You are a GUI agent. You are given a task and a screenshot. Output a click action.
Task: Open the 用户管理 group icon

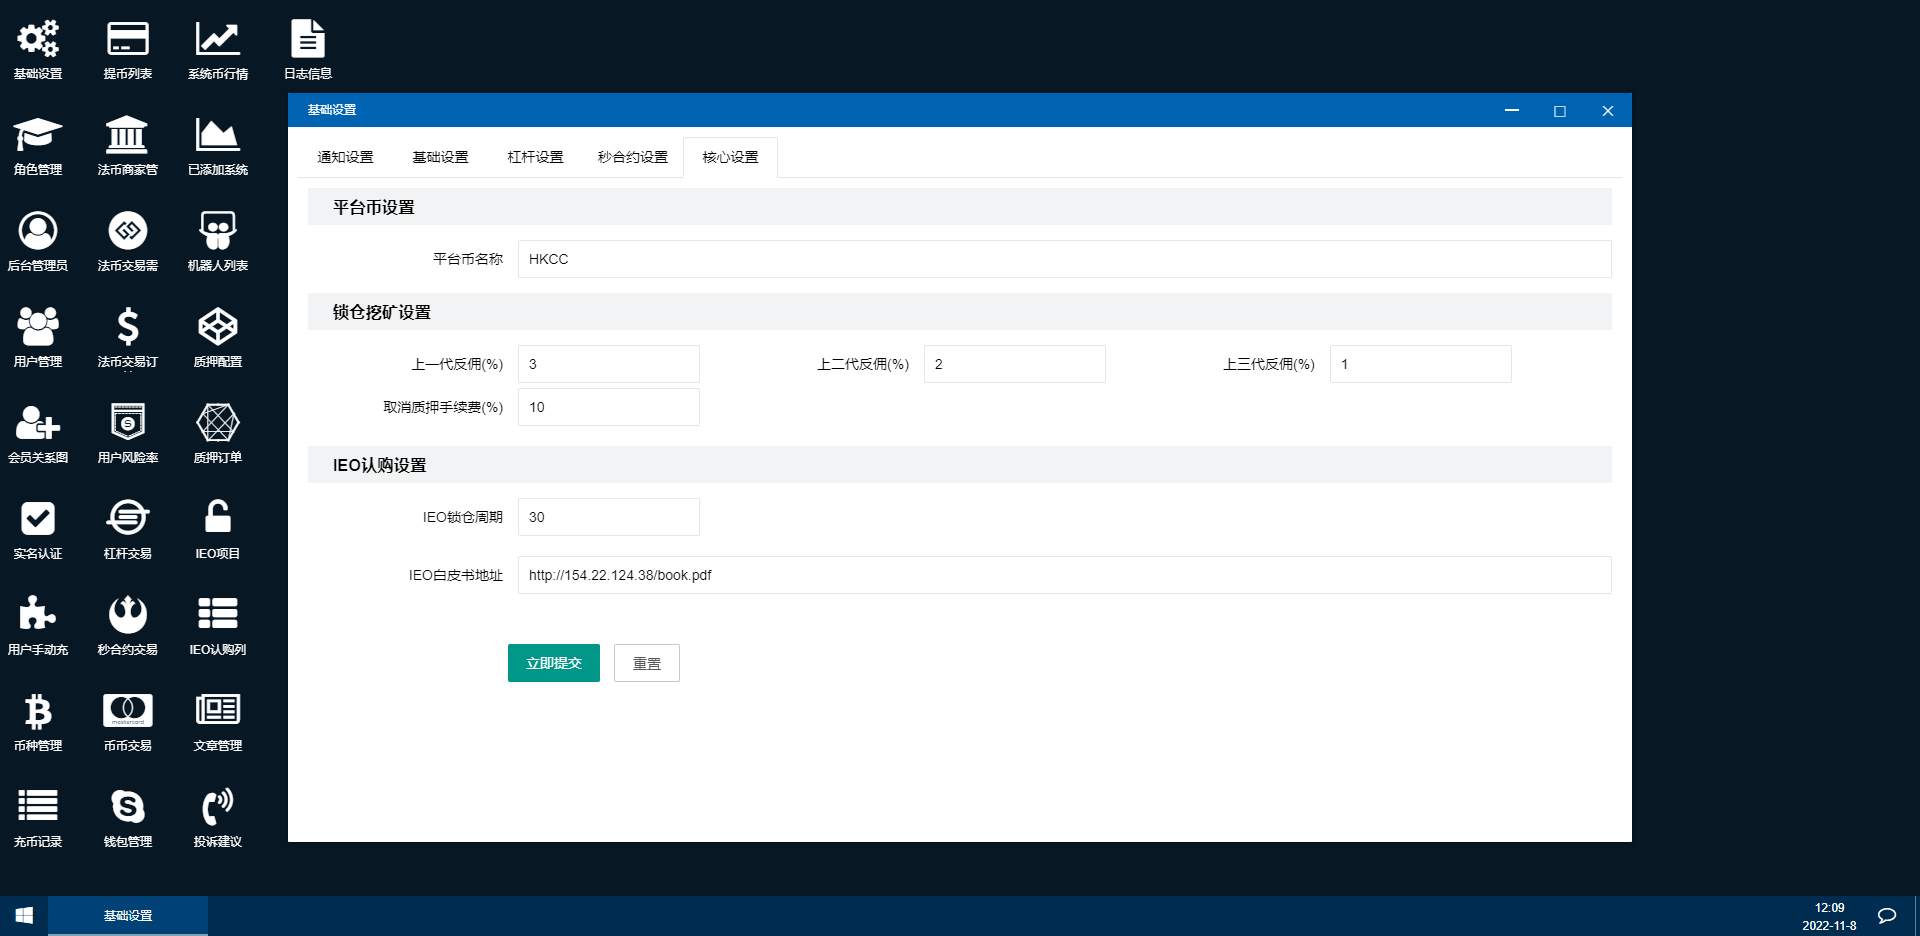click(x=38, y=327)
